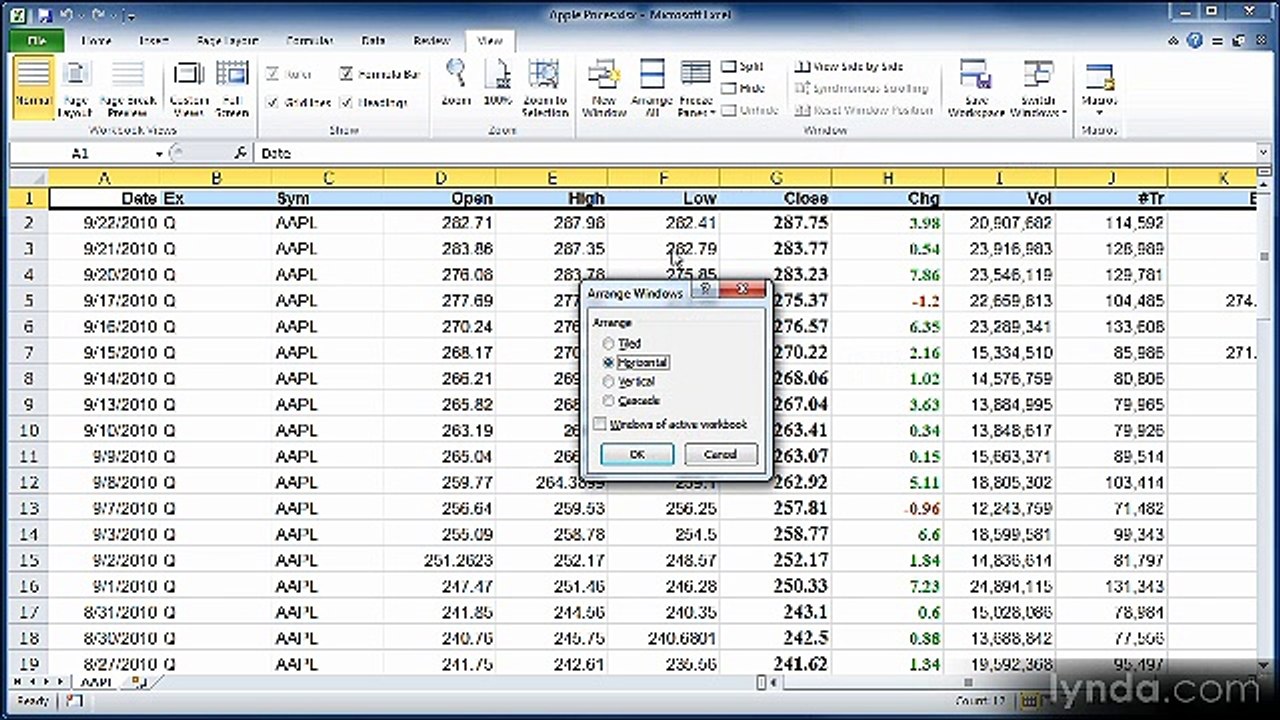The height and width of the screenshot is (720, 1280).
Task: Switch to the Review ribbon tab
Action: [x=431, y=41]
